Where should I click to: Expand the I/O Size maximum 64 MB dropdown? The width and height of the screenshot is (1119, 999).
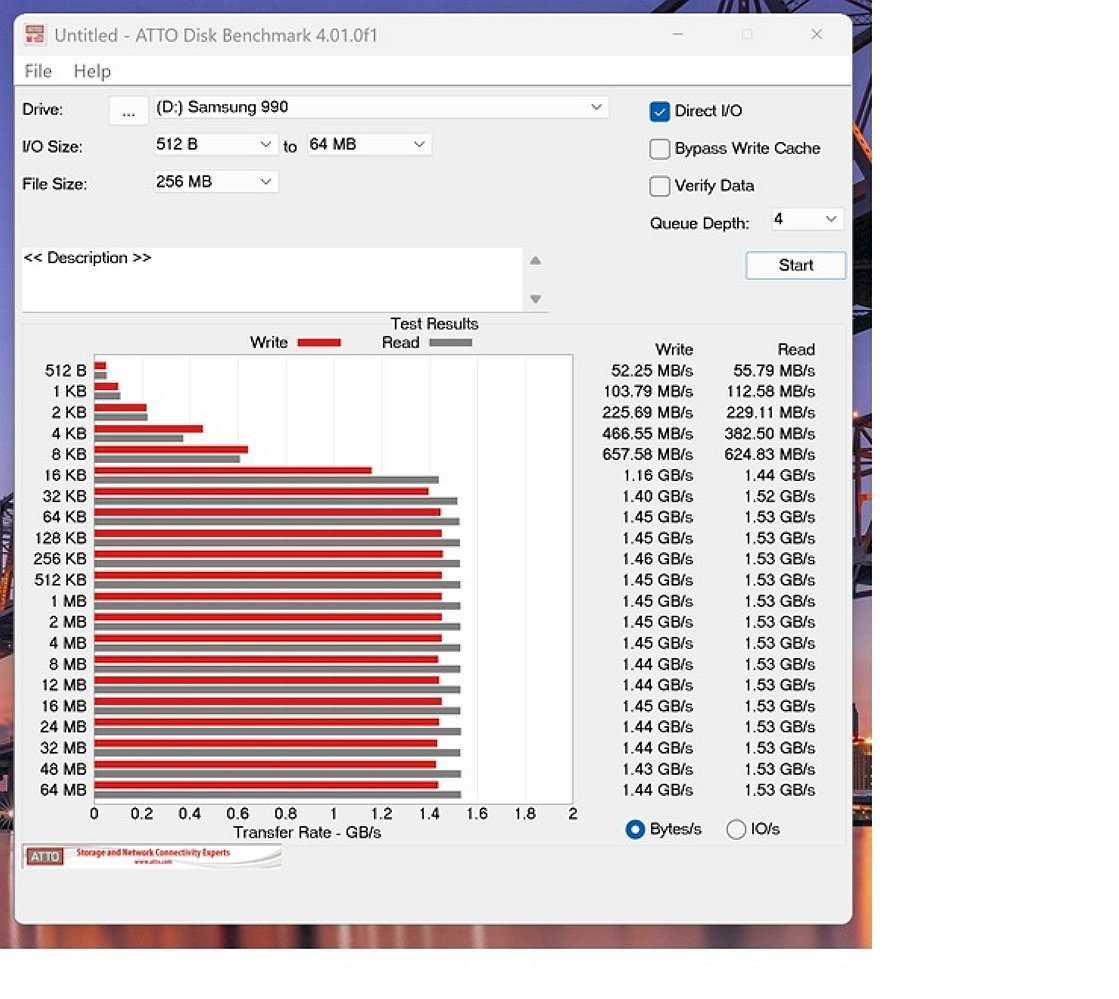(x=368, y=144)
